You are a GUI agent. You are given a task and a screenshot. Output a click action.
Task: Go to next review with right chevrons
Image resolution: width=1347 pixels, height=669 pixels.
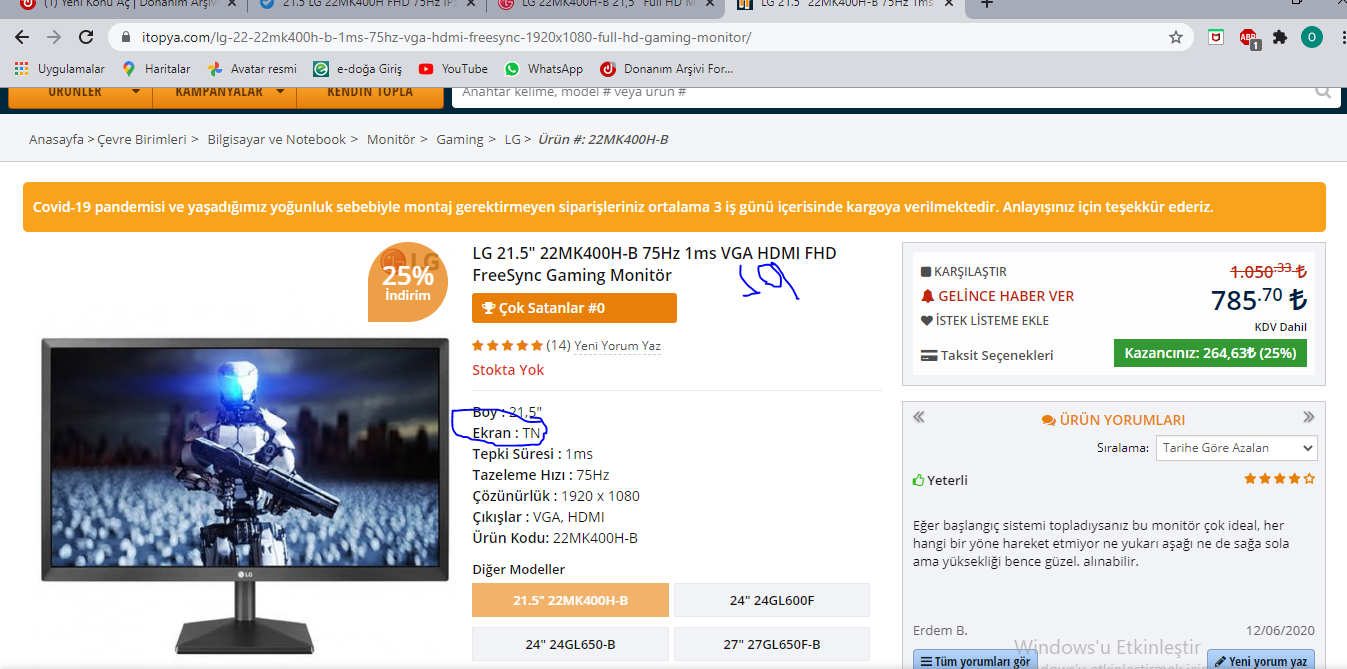(1309, 417)
